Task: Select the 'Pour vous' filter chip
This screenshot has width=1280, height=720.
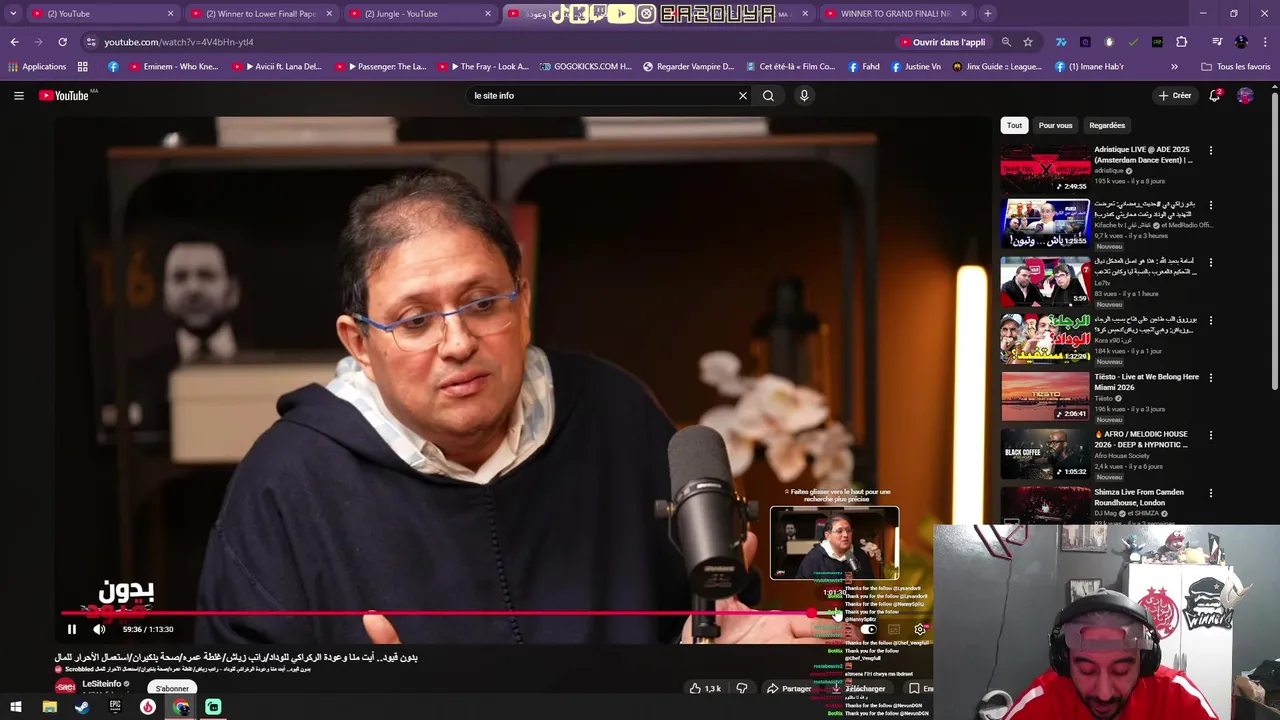Action: pyautogui.click(x=1055, y=125)
